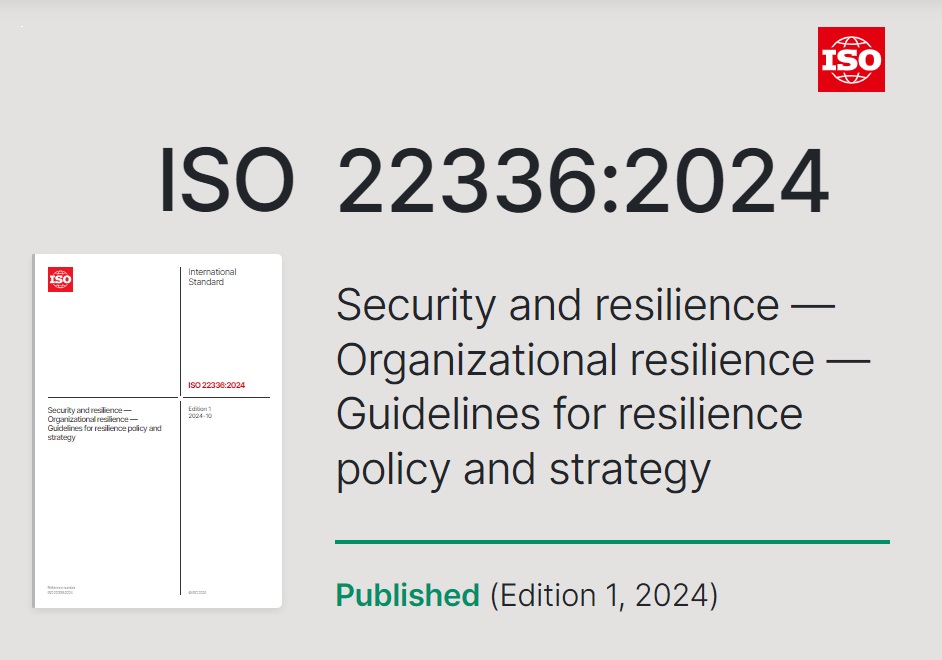Click the vertical black line on cover
Screen dimensions: 942x660
180,431
